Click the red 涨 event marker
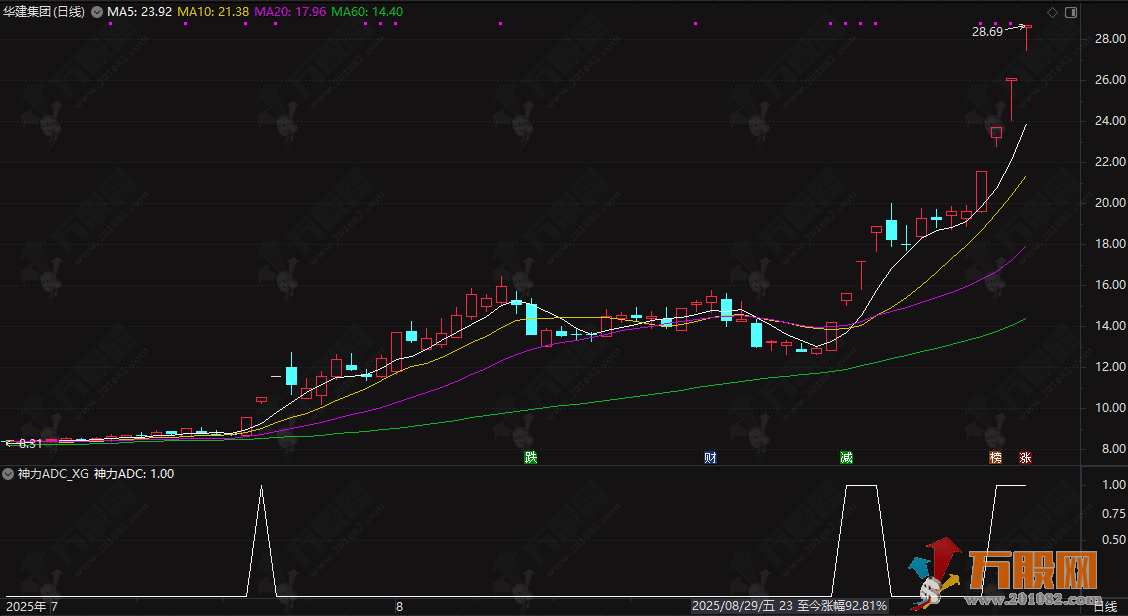 1025,458
